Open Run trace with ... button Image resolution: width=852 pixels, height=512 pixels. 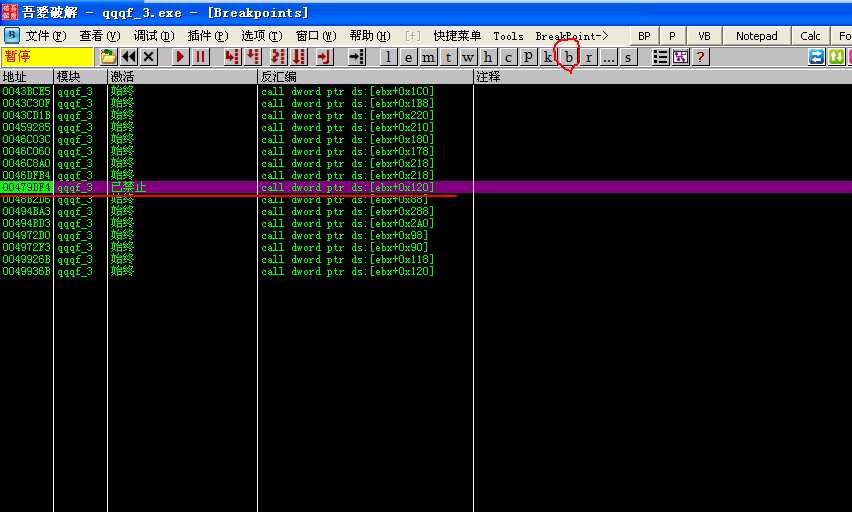[609, 57]
